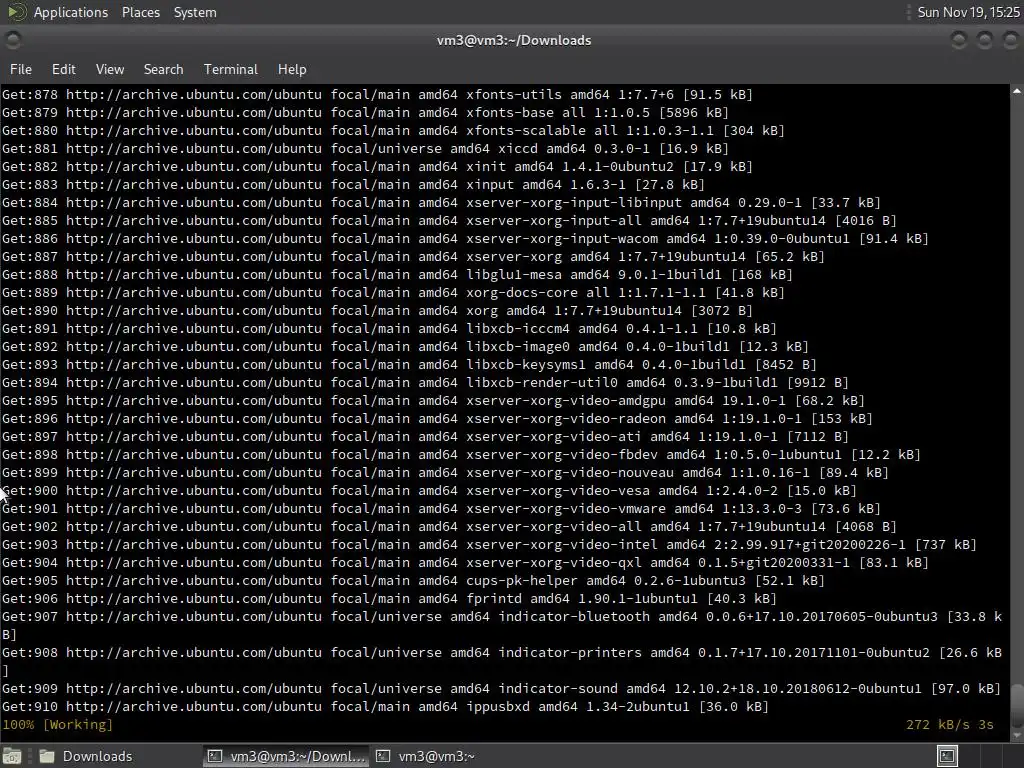Click the Get:892 libxcb-image0 line

[405, 347]
